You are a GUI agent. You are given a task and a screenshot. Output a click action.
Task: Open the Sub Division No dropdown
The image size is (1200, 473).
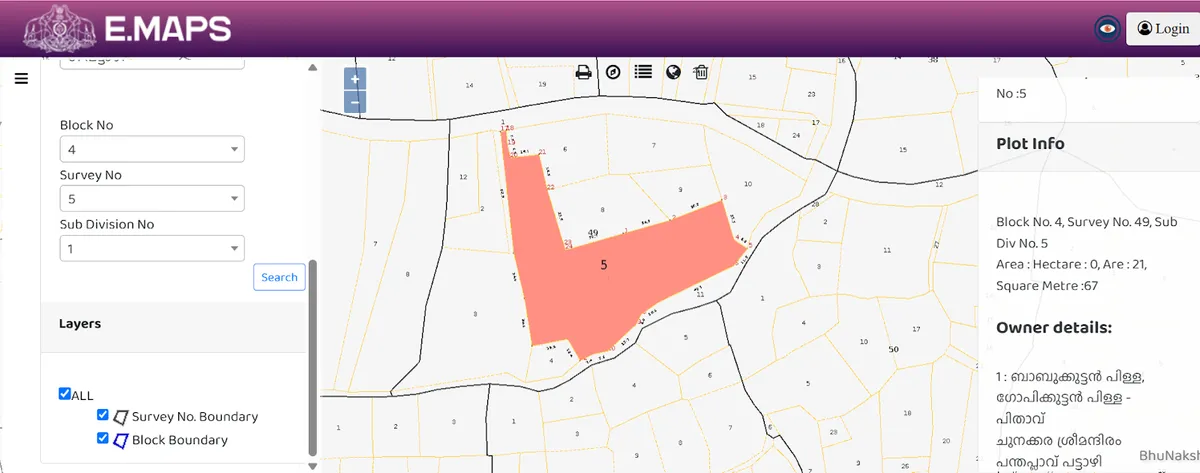point(152,248)
